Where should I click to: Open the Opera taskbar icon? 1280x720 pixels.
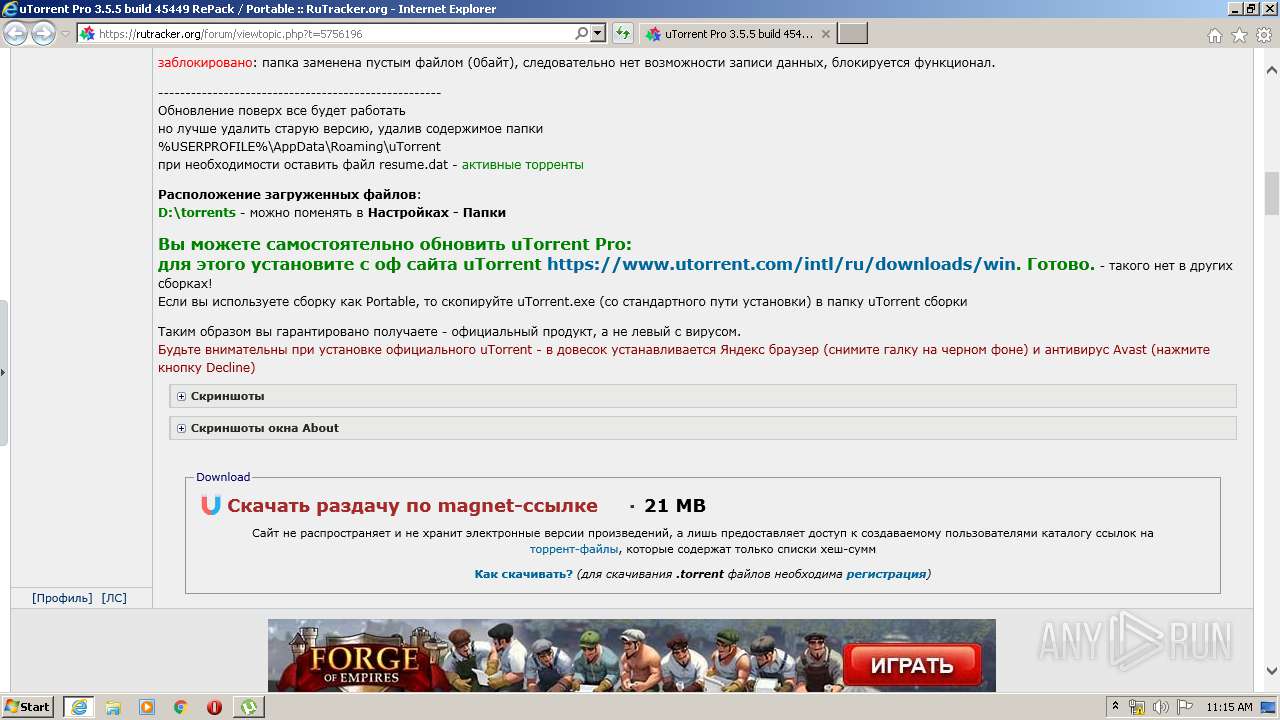[x=214, y=707]
